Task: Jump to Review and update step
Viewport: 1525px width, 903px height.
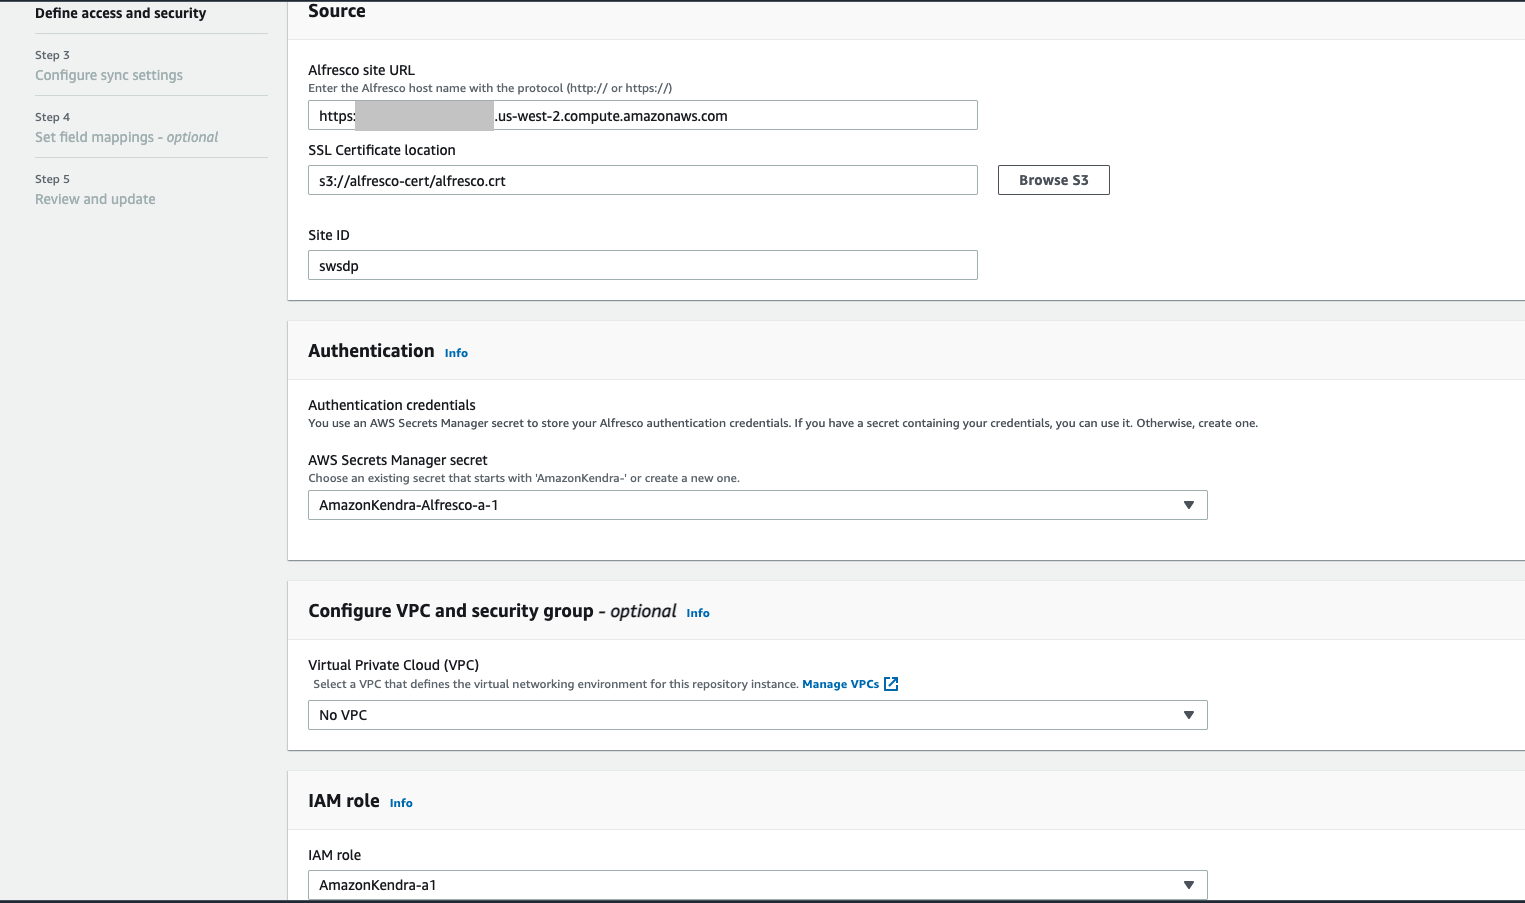Action: tap(95, 199)
